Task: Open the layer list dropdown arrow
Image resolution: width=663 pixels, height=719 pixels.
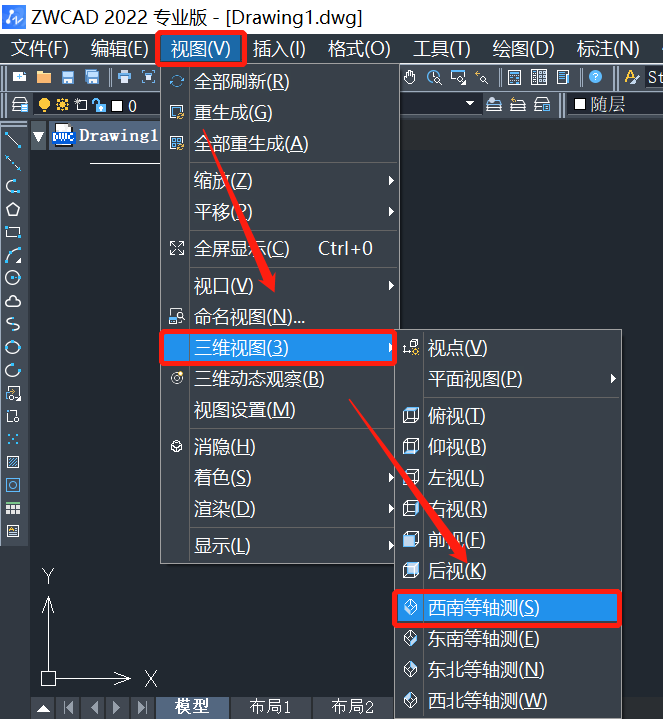Action: pos(470,103)
